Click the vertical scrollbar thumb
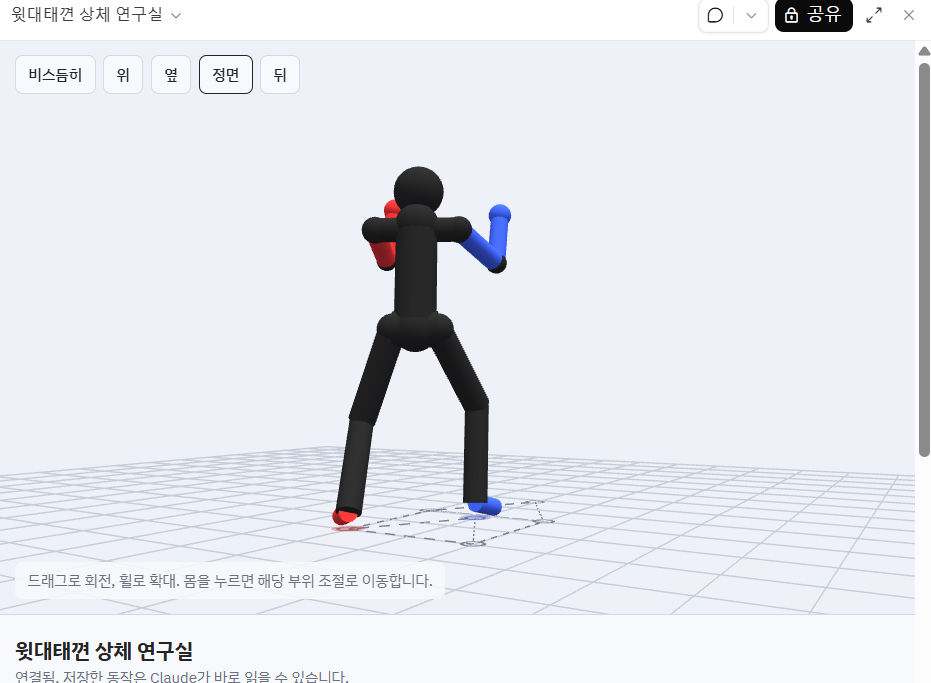The width and height of the screenshot is (931, 683). click(924, 260)
